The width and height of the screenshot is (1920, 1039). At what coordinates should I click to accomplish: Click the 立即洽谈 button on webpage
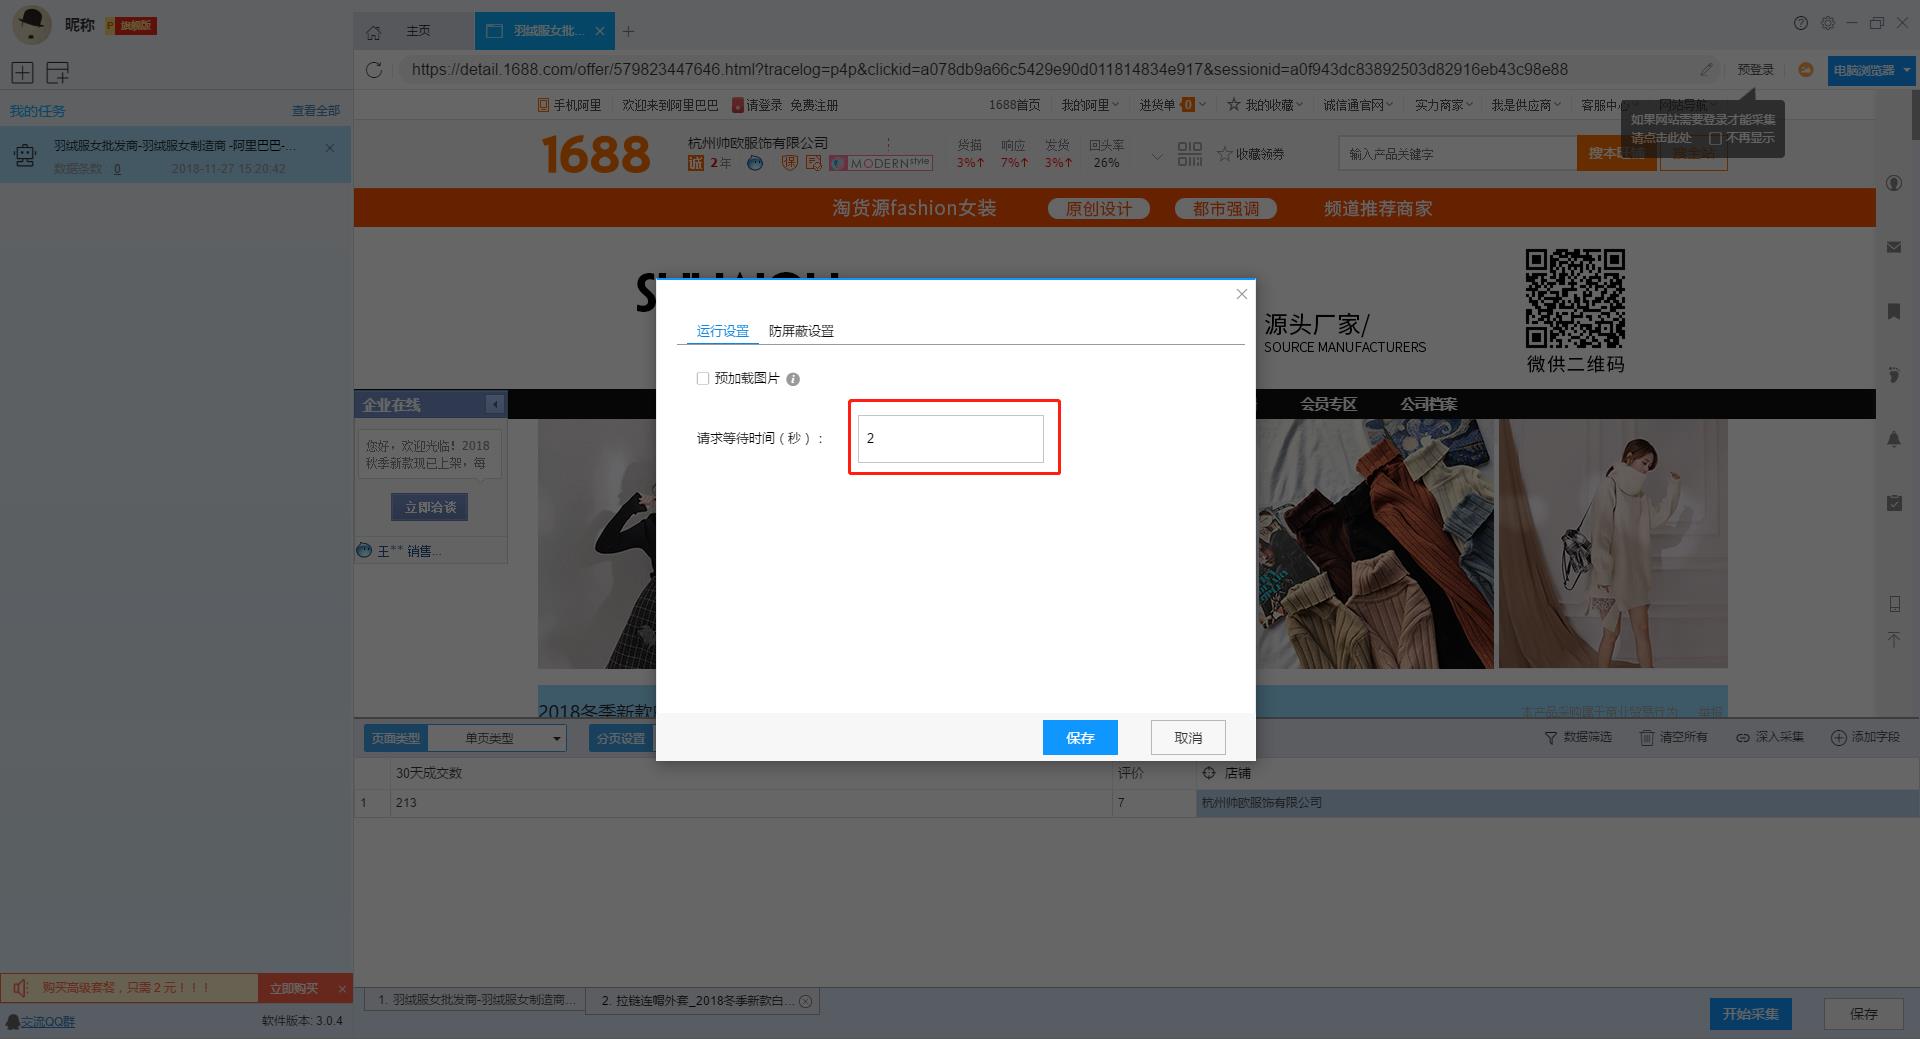coord(430,507)
